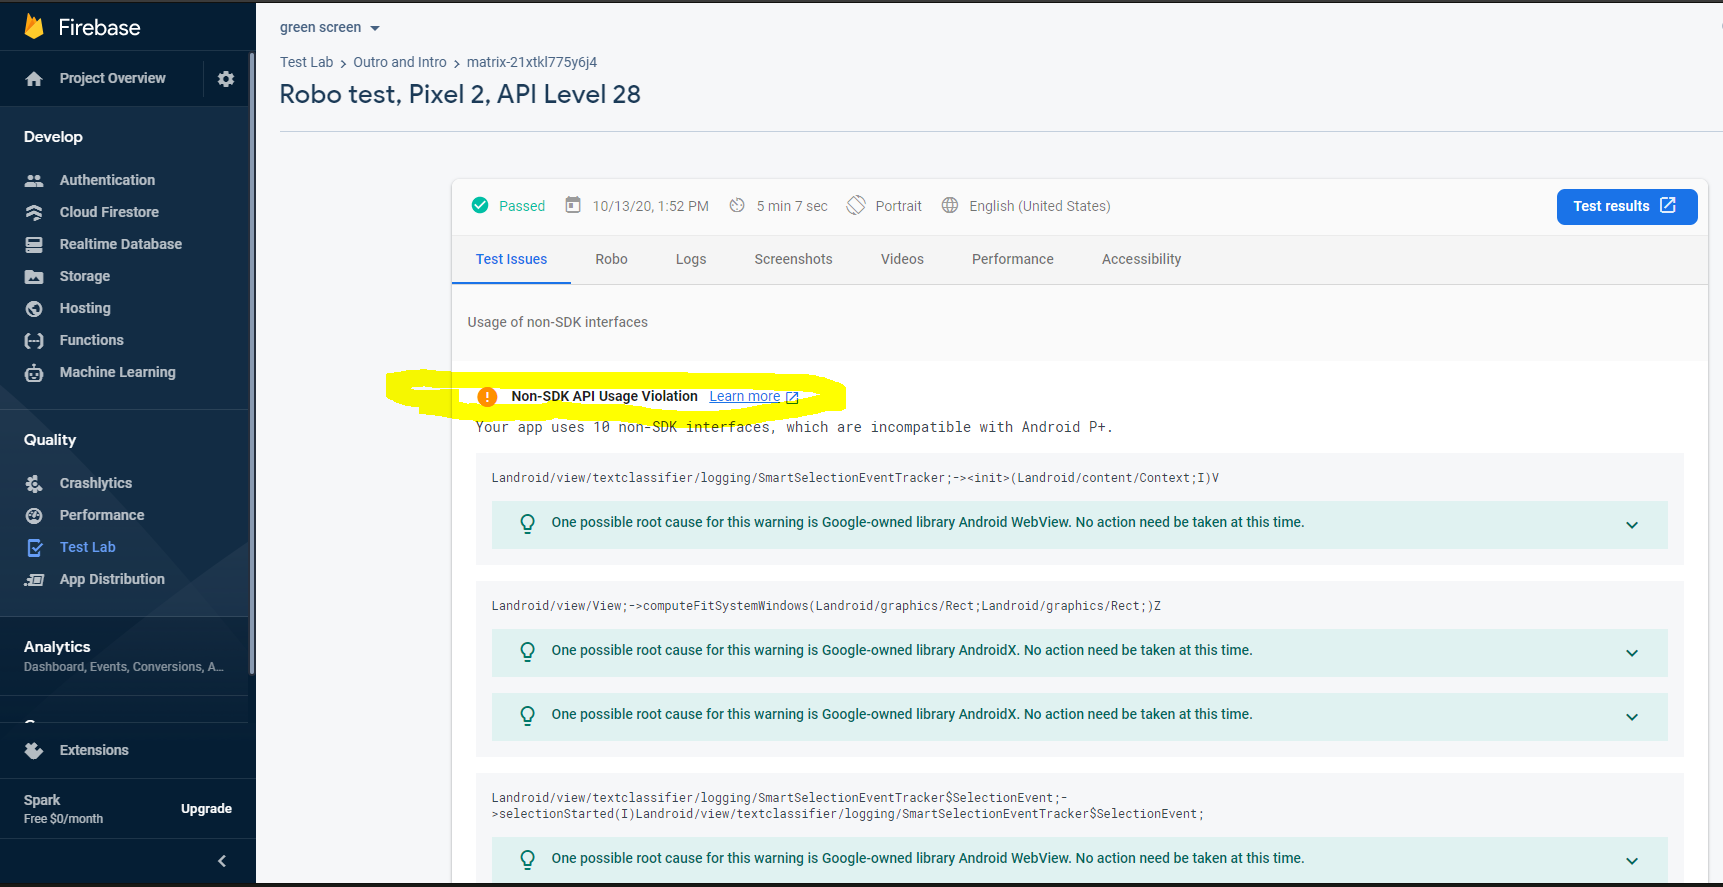Switch to the Robo tab
The height and width of the screenshot is (887, 1723).
coord(611,259)
